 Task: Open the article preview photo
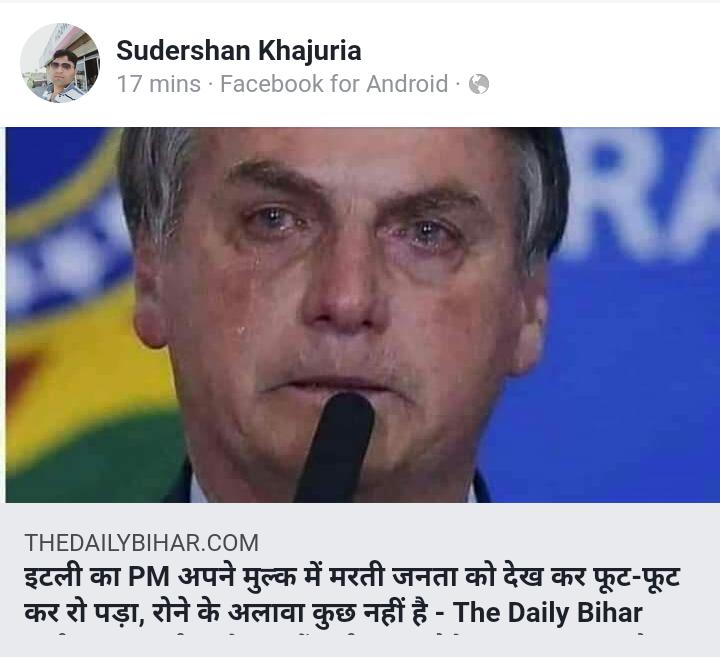pyautogui.click(x=362, y=315)
